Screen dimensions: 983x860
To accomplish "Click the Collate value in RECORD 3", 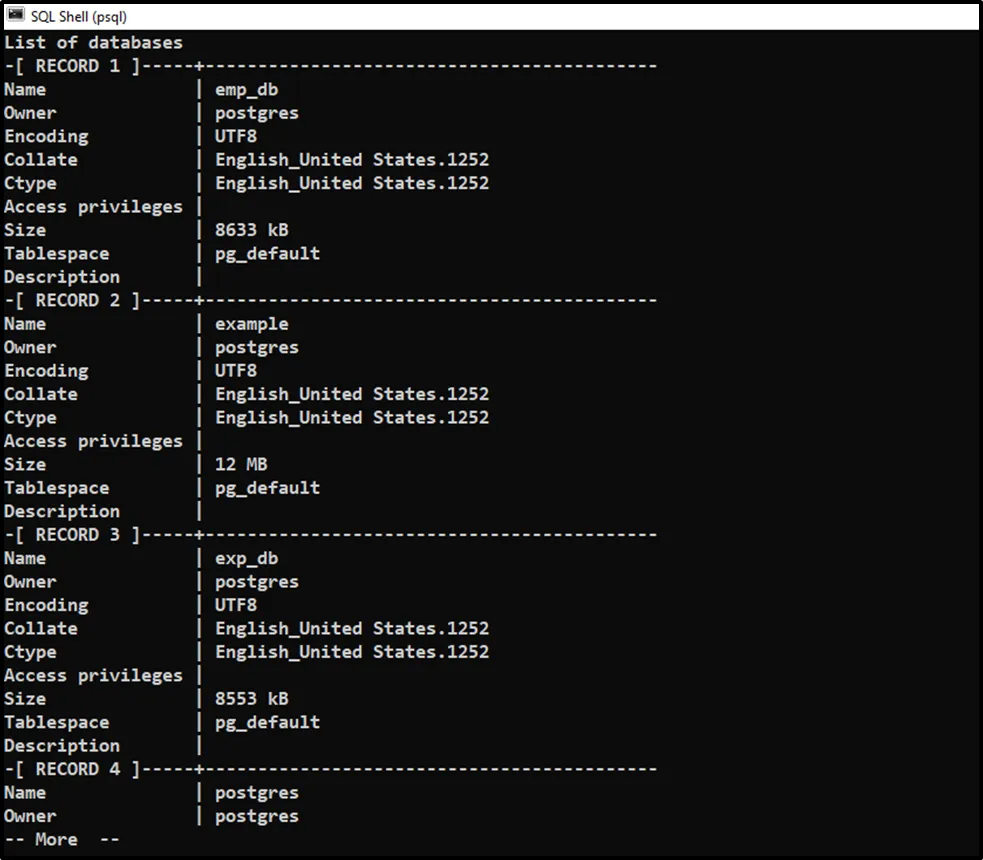I will pyautogui.click(x=352, y=628).
